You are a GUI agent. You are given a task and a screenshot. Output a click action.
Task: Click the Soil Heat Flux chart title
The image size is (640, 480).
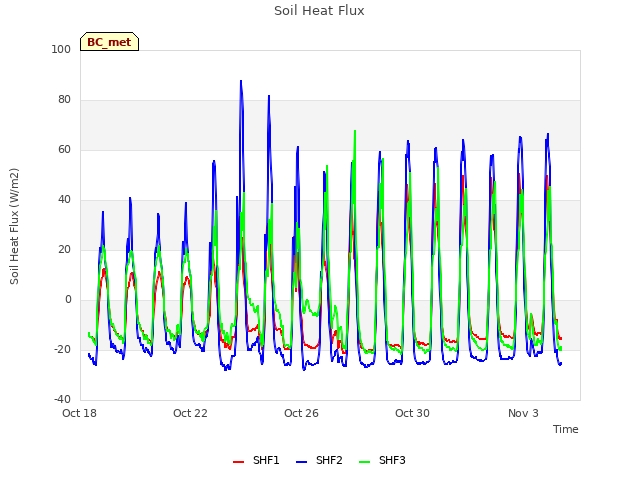319,11
